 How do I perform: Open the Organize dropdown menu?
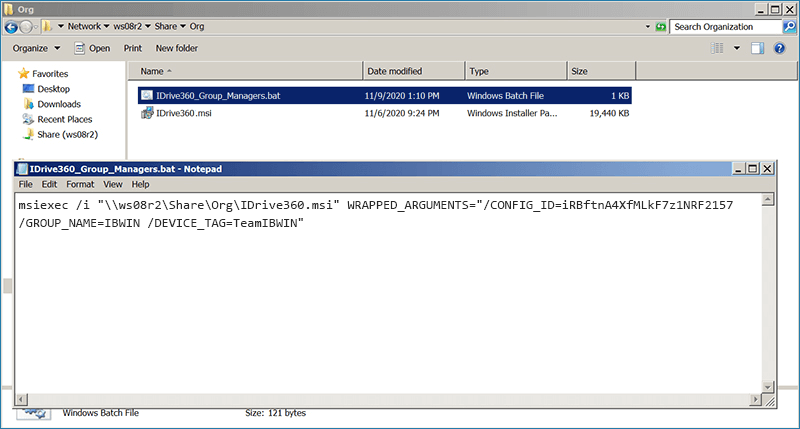point(37,48)
